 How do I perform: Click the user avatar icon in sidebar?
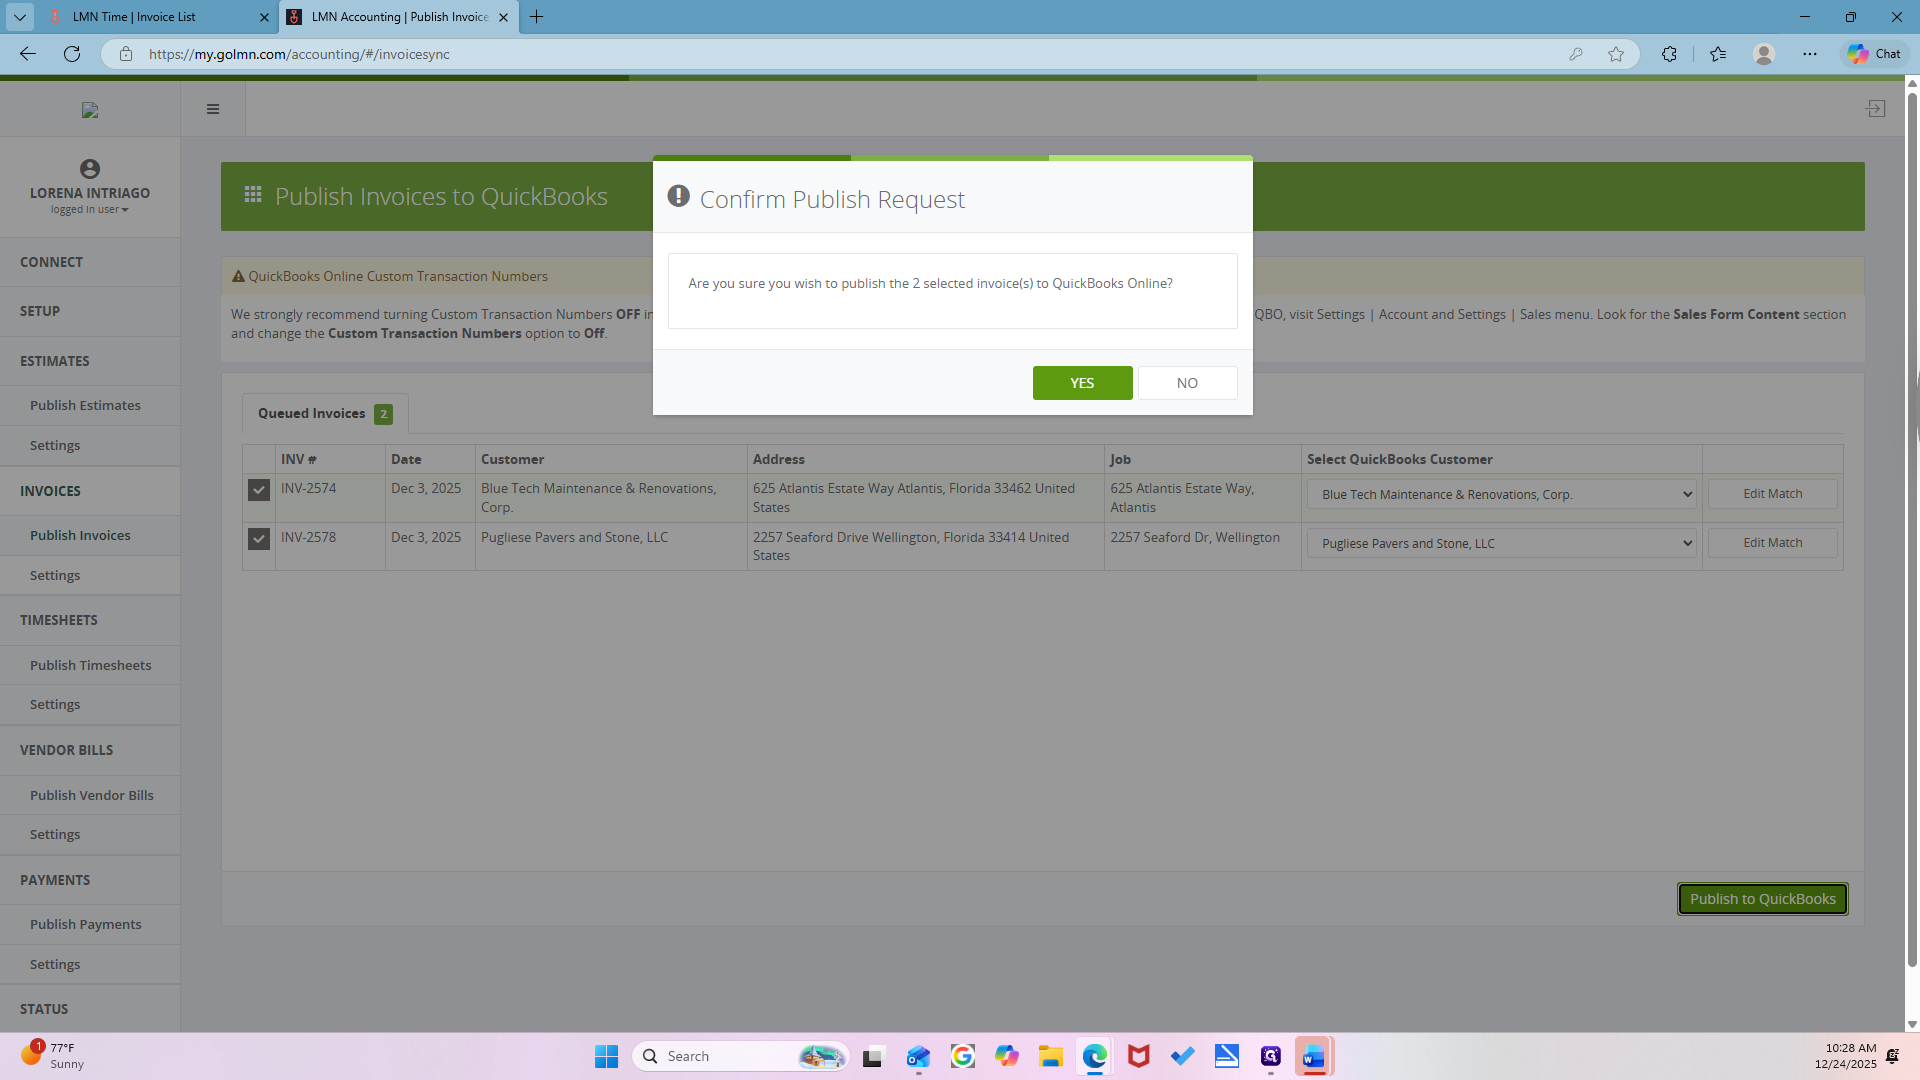point(90,169)
